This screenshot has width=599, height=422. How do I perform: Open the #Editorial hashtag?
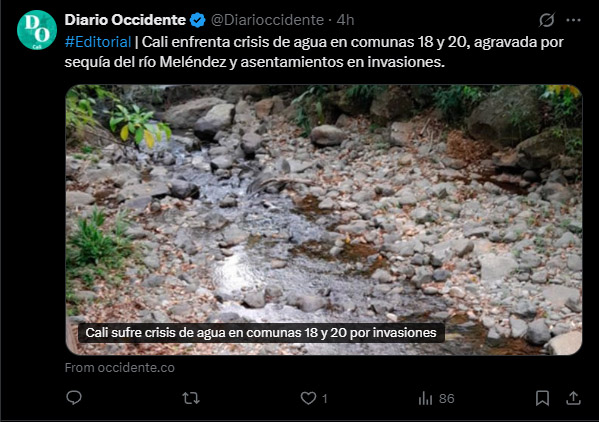click(98, 42)
